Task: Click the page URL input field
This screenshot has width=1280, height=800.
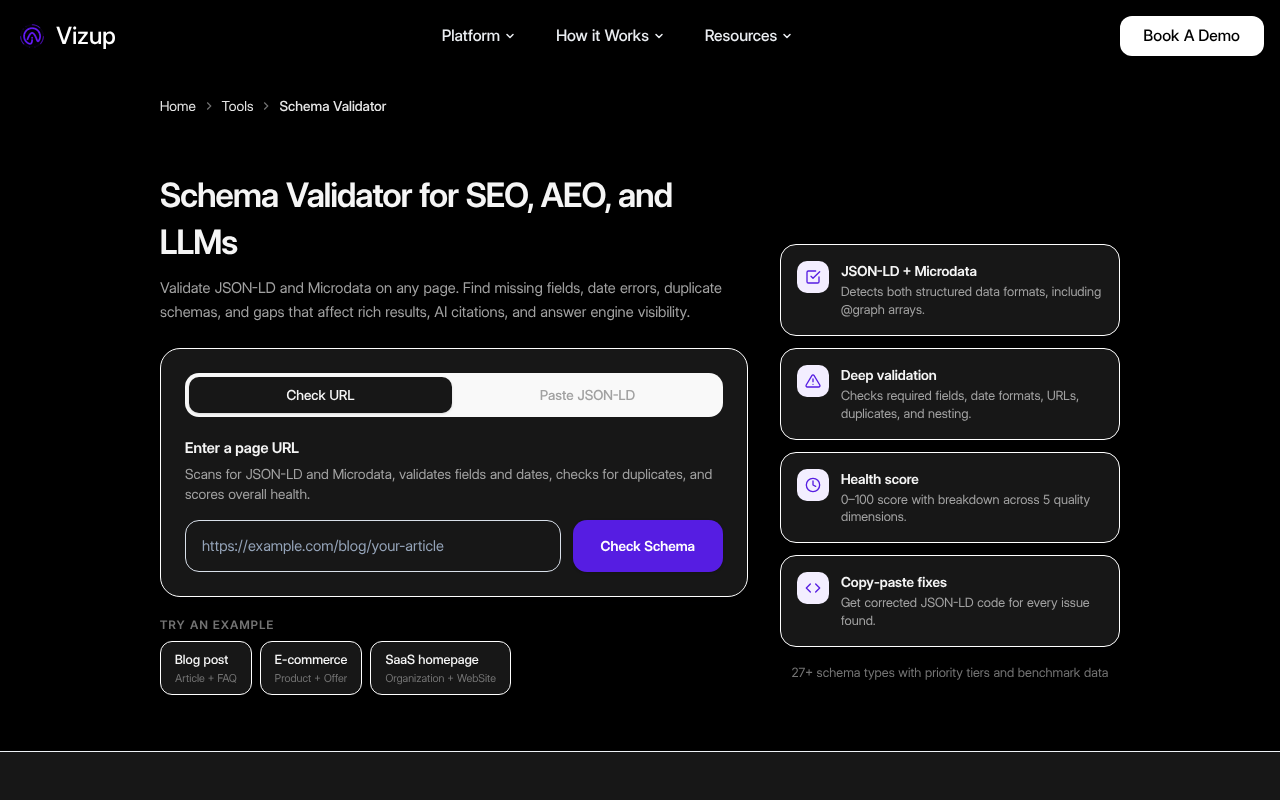Action: [372, 546]
